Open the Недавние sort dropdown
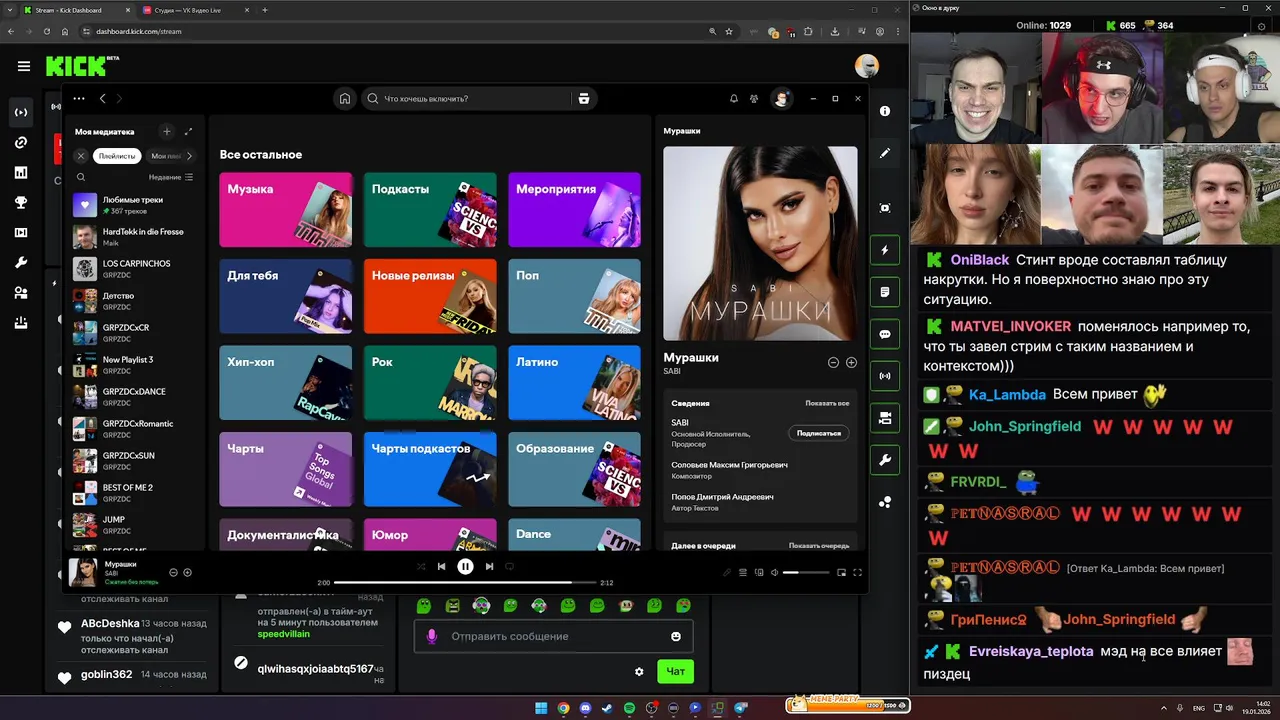The width and height of the screenshot is (1280, 720). tap(170, 177)
